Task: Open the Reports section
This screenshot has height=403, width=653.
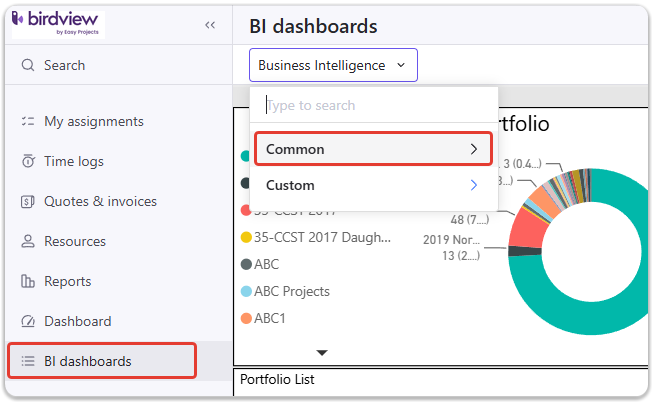Action: 67,281
